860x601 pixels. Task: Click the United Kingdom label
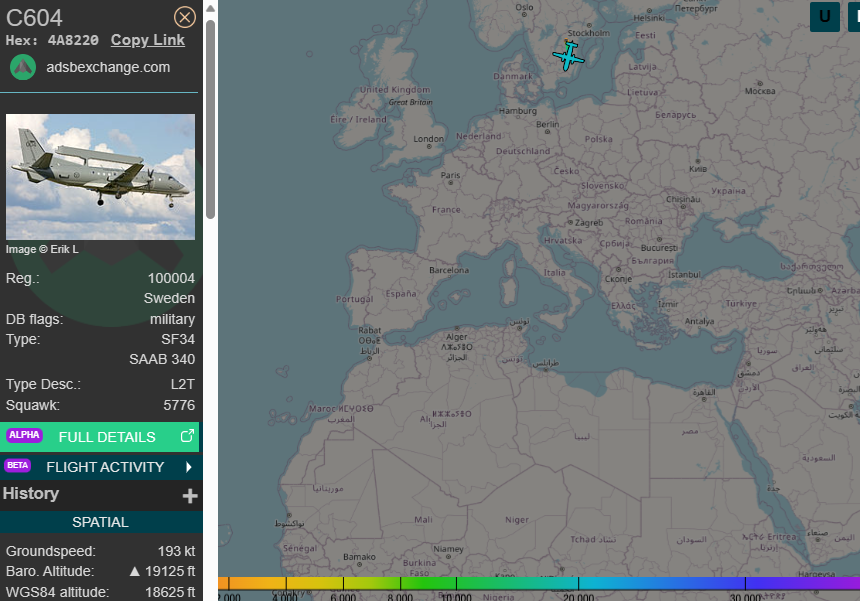point(395,90)
